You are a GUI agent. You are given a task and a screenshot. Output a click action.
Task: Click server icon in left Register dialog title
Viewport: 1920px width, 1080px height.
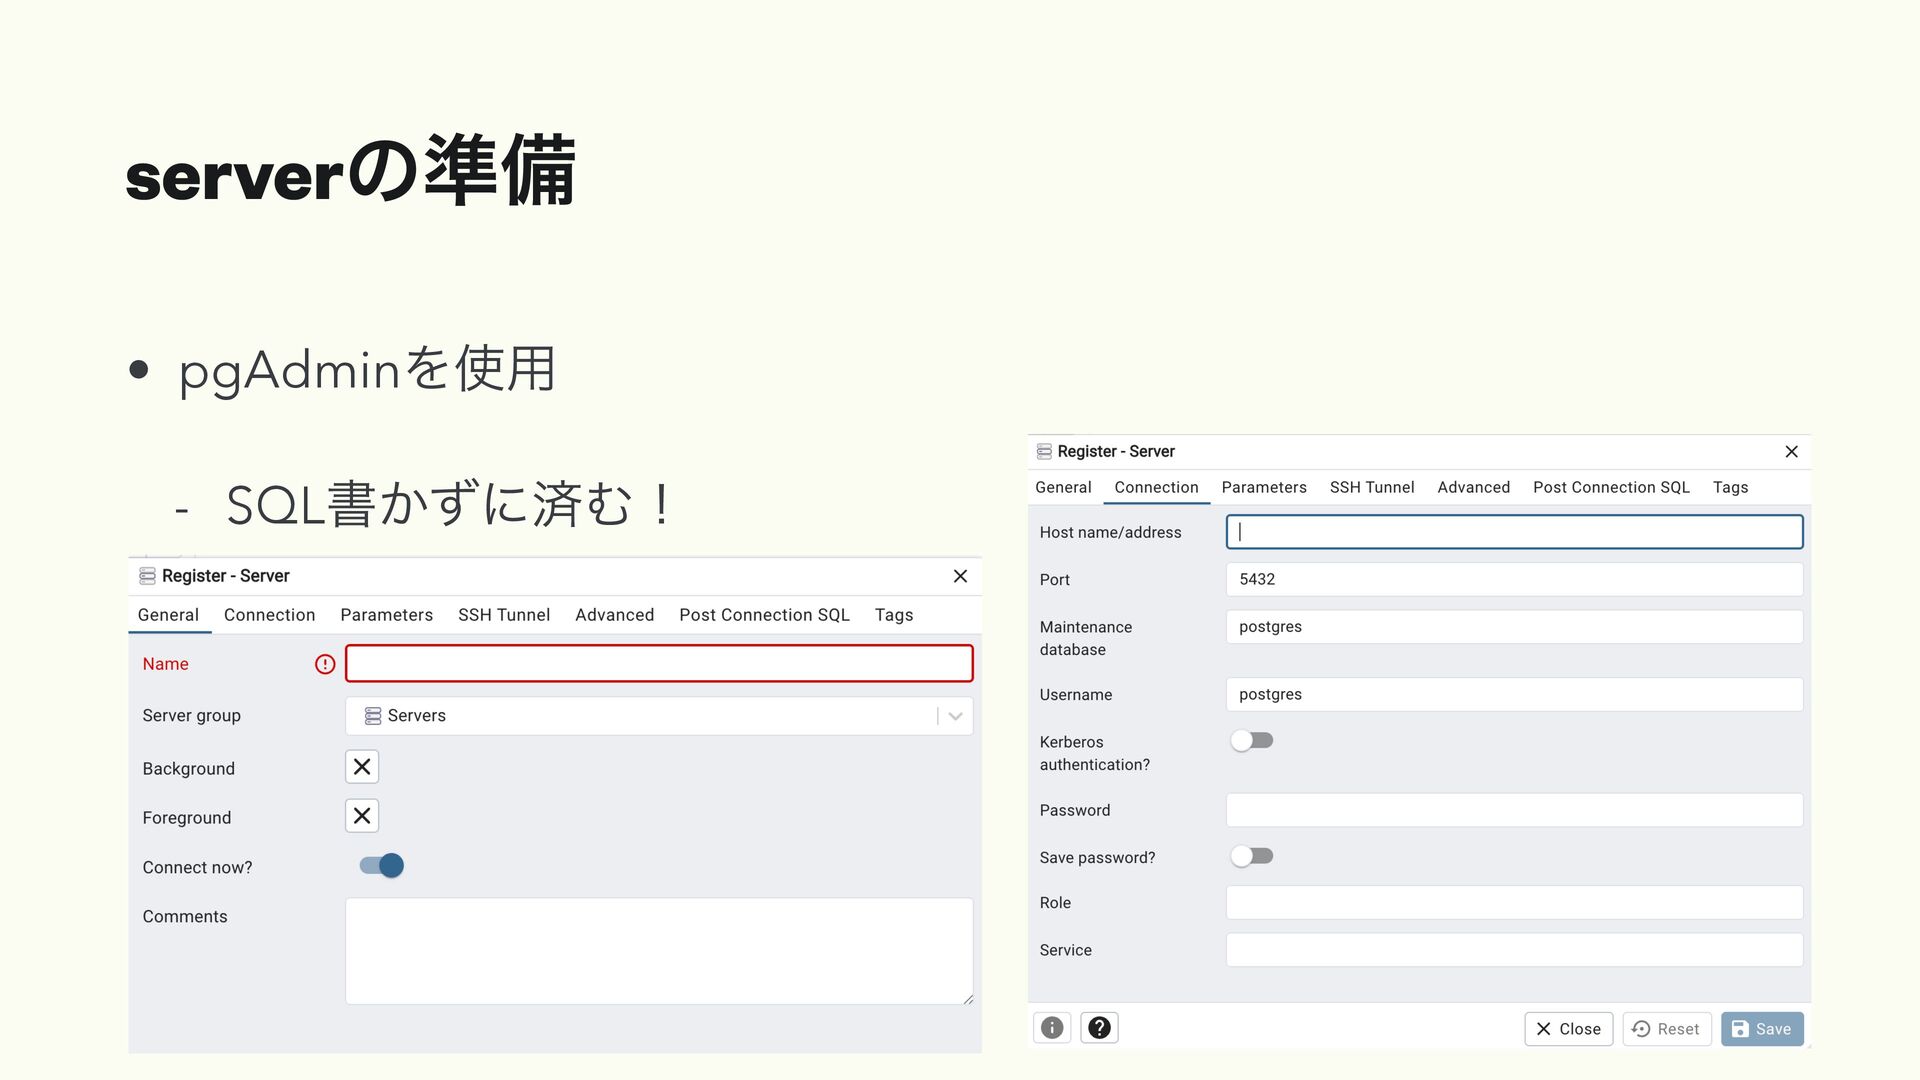147,576
